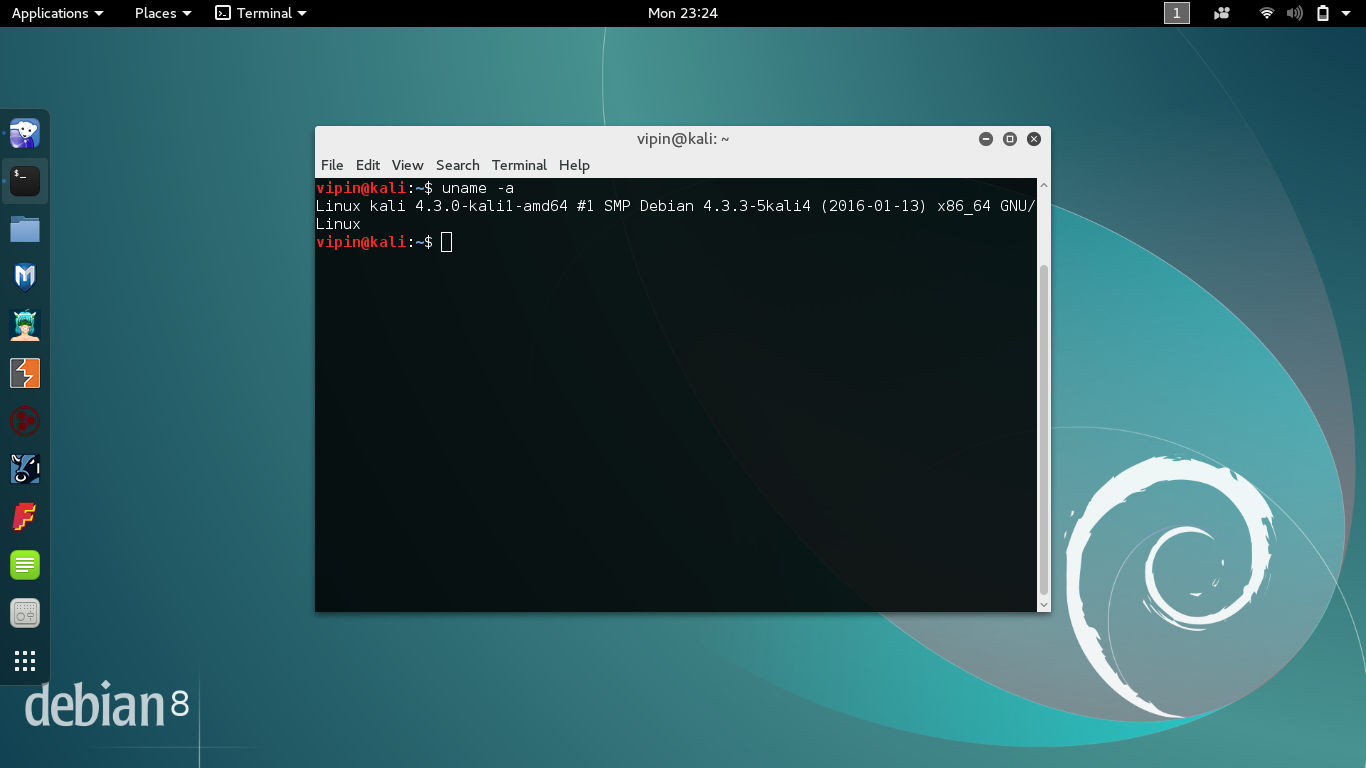Maximize the terminal window

(1010, 139)
